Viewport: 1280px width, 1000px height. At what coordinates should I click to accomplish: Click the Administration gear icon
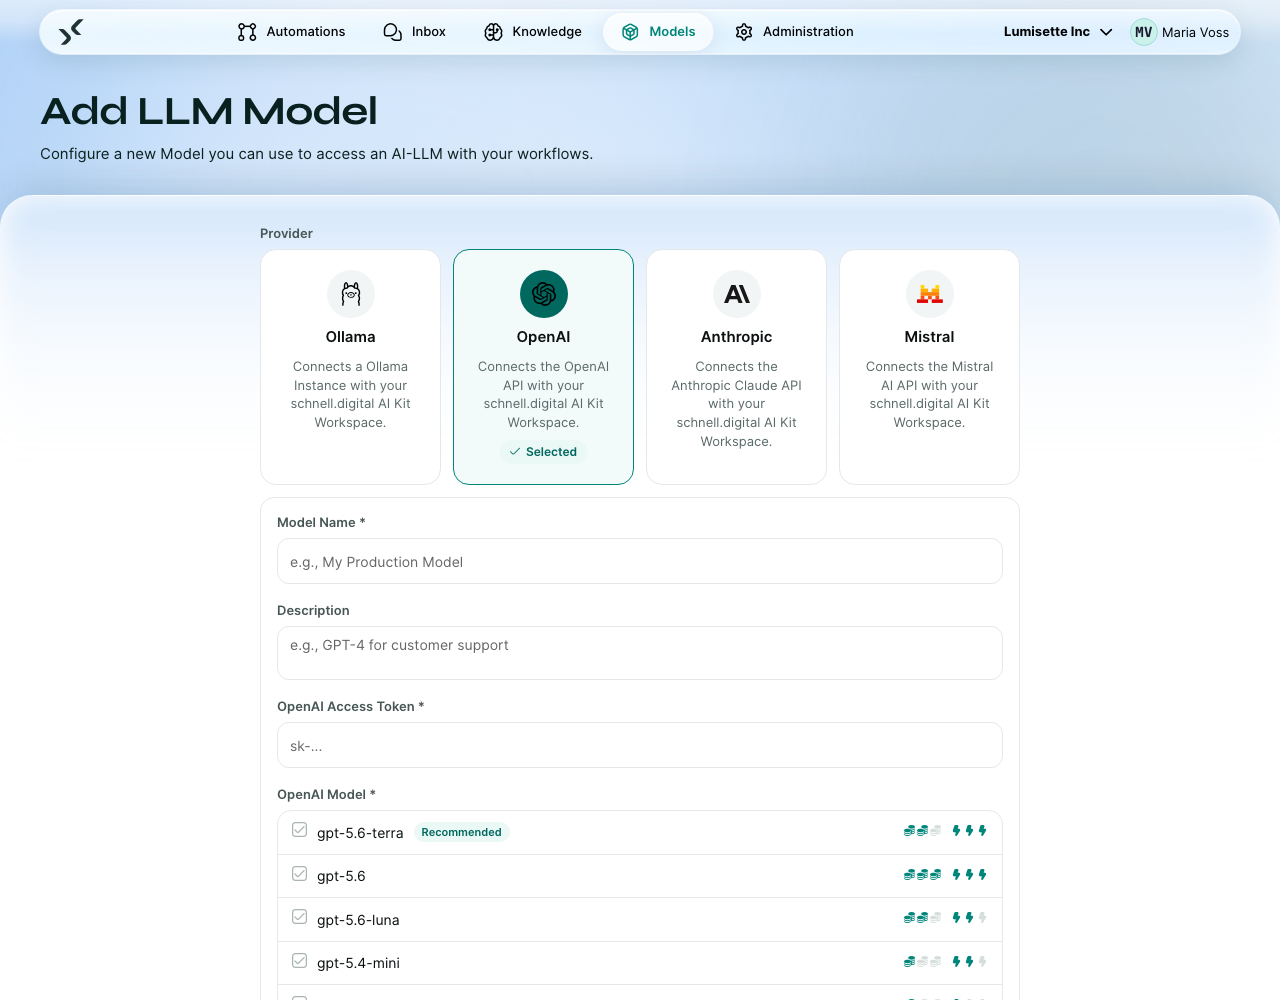(x=744, y=32)
